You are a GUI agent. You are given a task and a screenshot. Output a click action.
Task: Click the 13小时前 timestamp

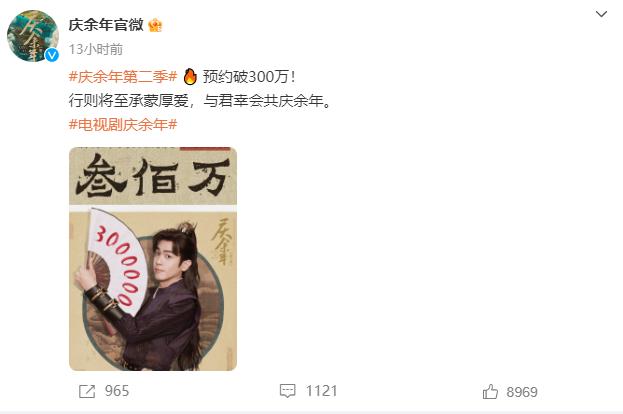tap(96, 49)
